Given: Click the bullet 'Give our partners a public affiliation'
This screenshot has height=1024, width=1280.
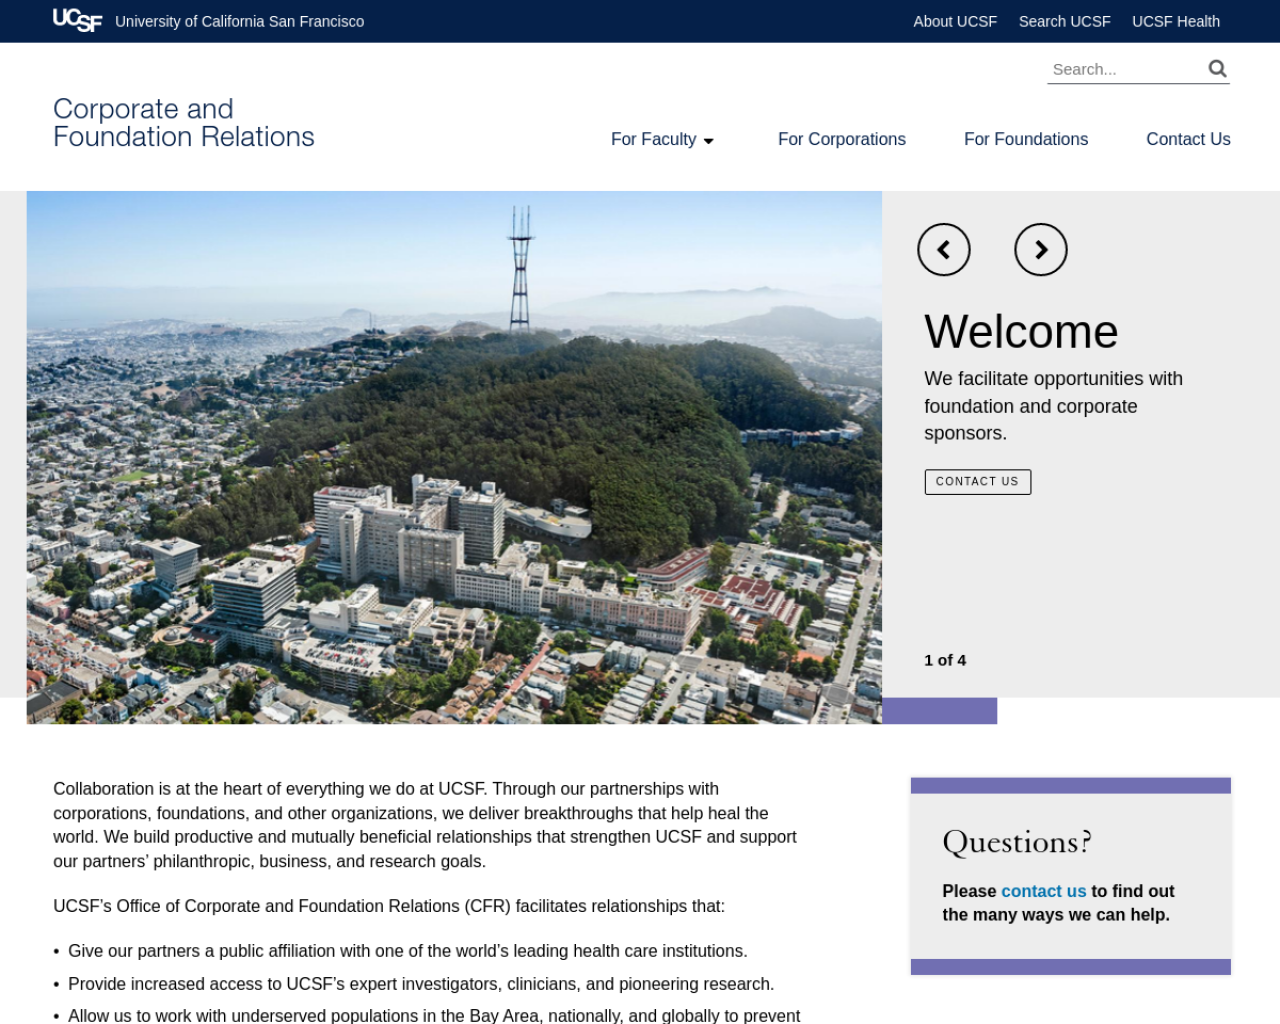Looking at the screenshot, I should [x=407, y=951].
